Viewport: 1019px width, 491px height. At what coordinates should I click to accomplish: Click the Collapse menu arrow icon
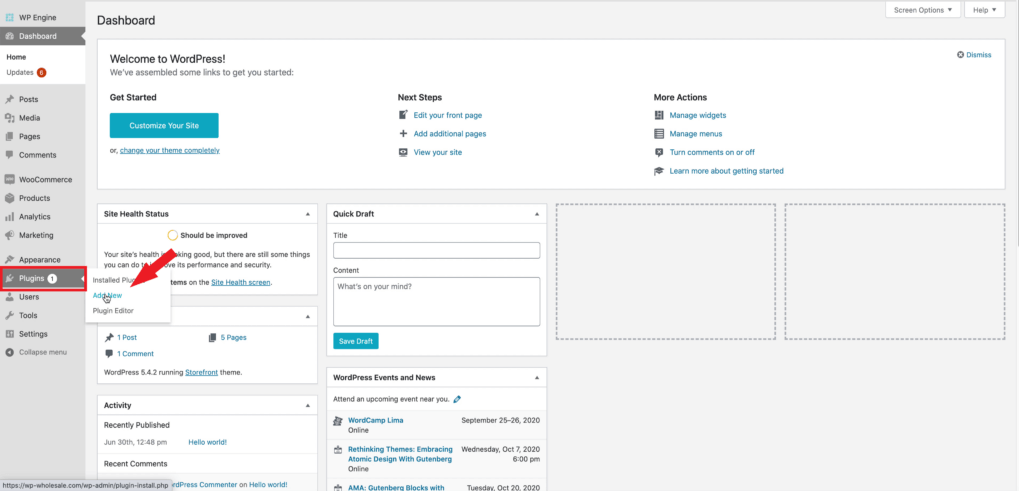pyautogui.click(x=9, y=352)
